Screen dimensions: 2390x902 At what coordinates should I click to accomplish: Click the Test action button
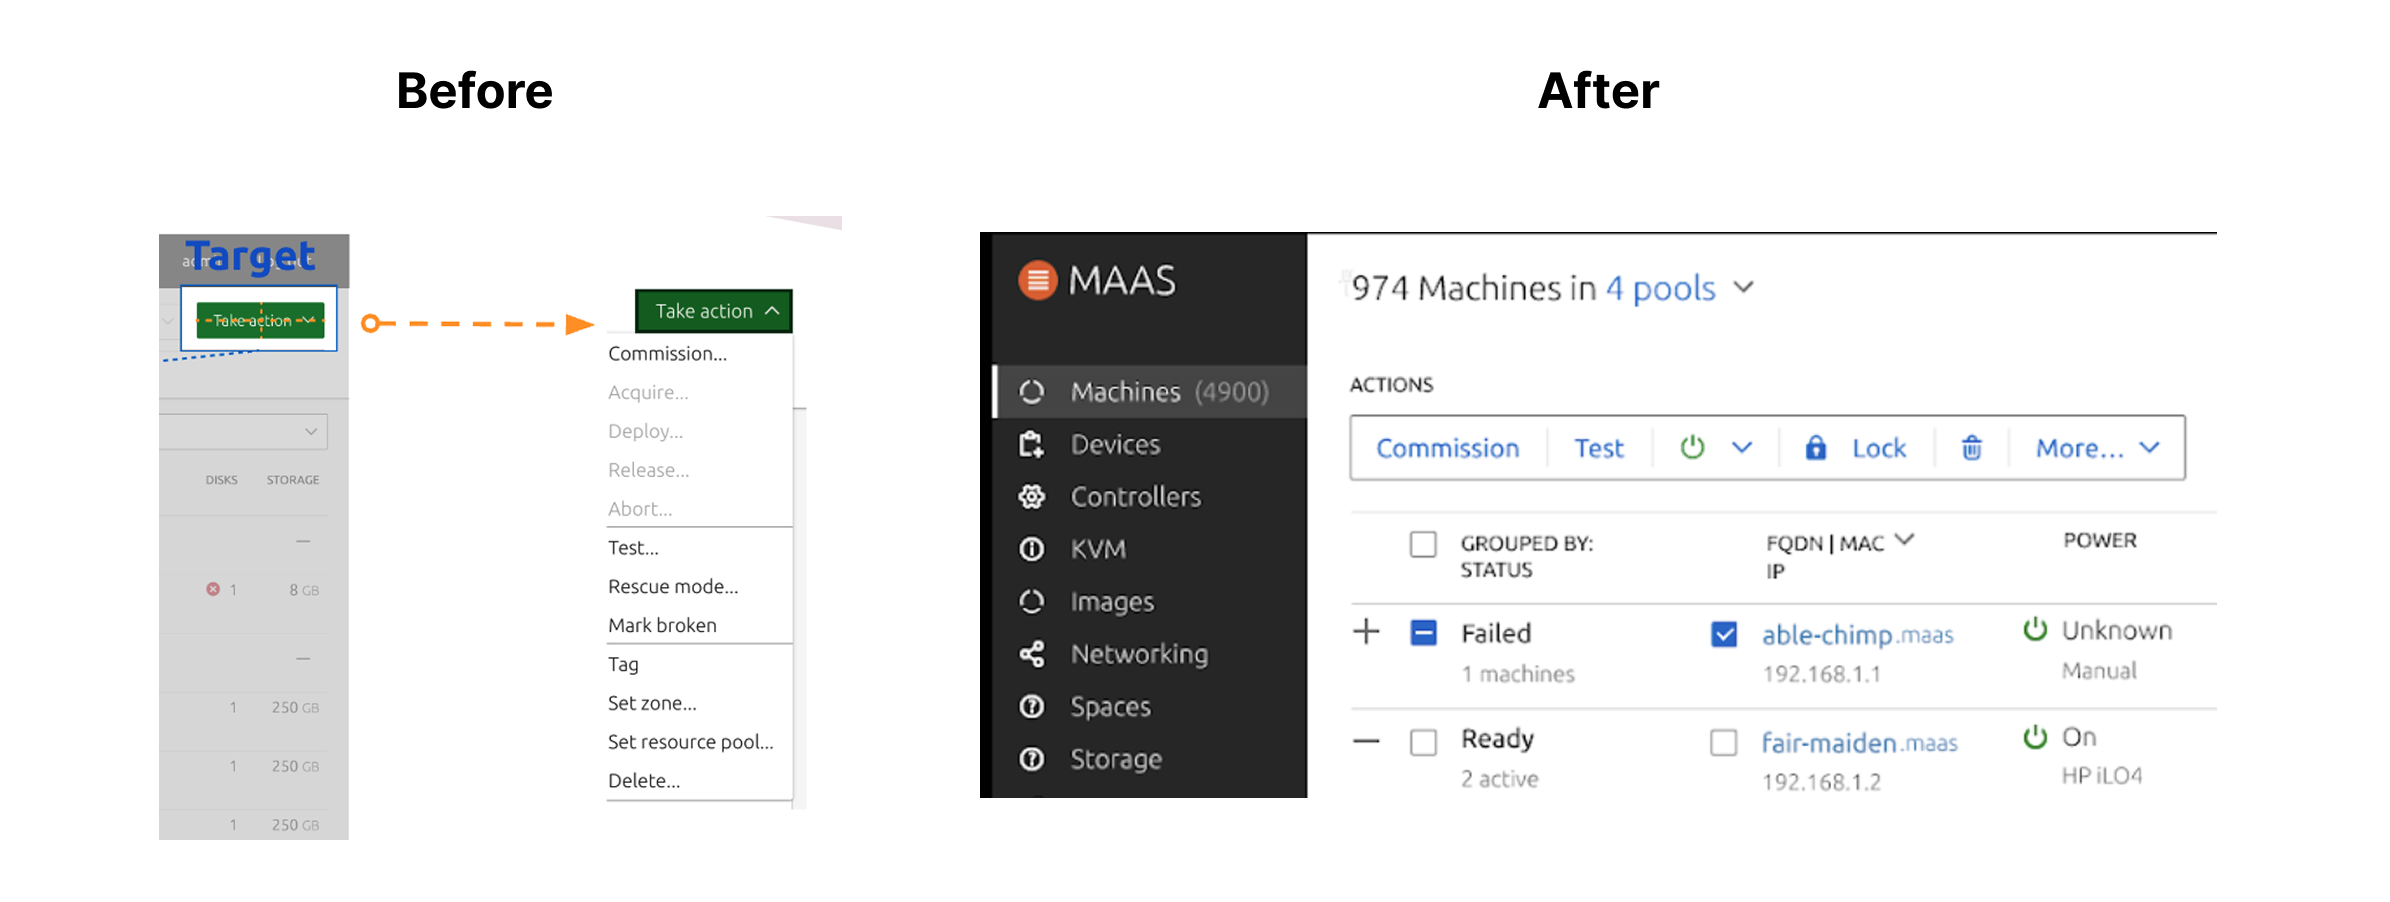coord(1598,448)
